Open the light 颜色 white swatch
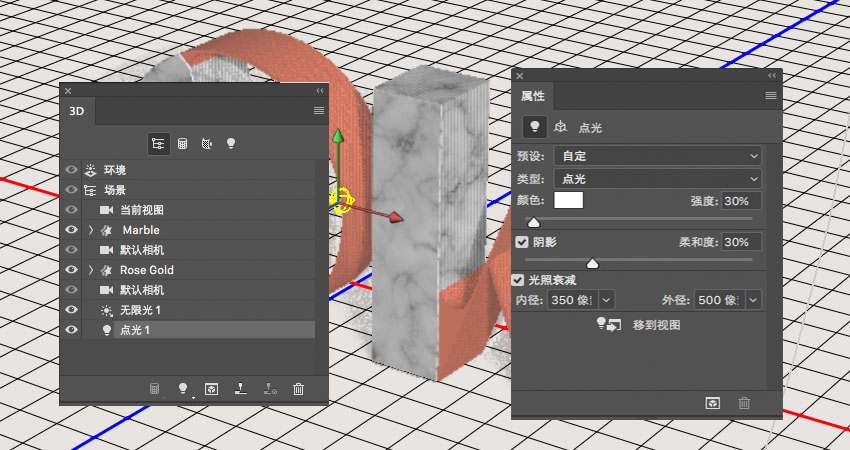This screenshot has width=850, height=450. pyautogui.click(x=569, y=201)
